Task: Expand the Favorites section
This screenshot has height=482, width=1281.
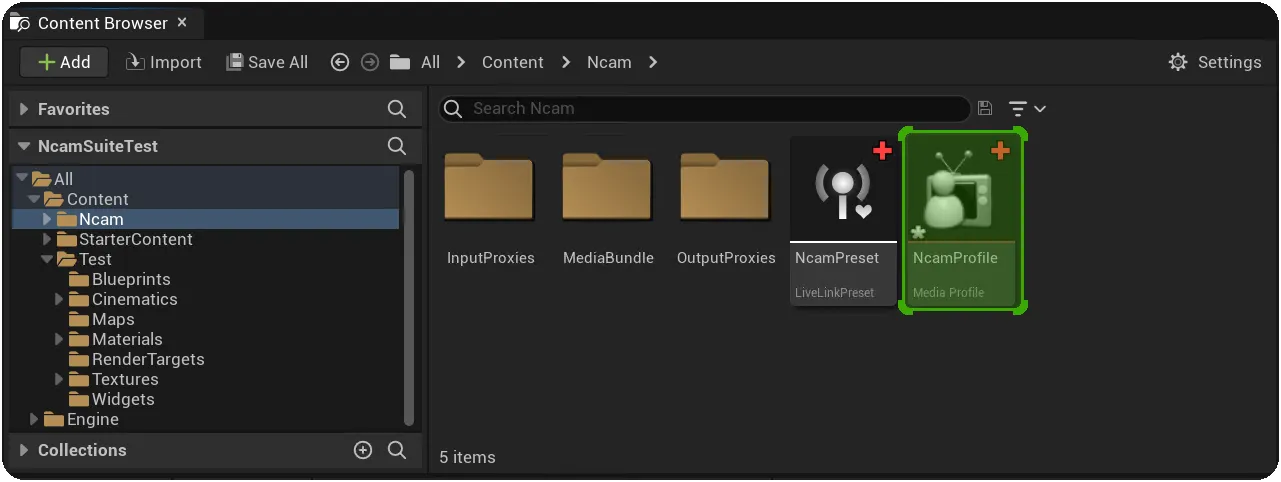Action: pos(24,109)
